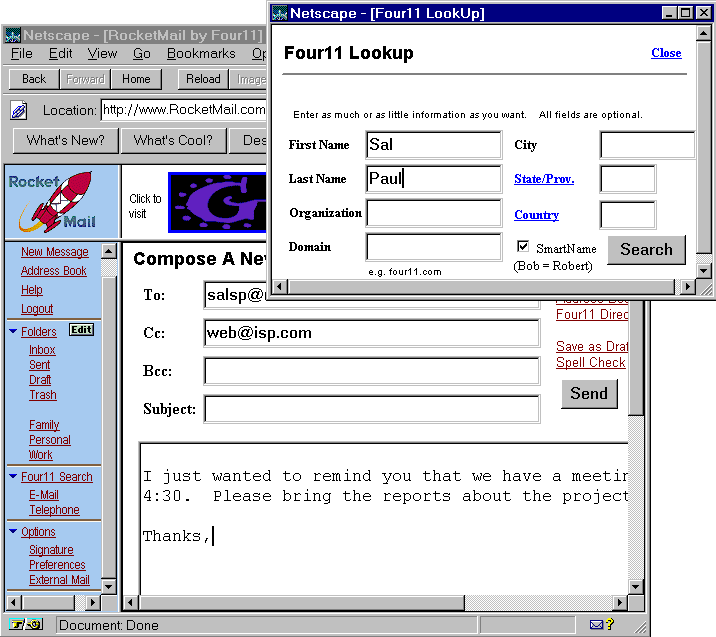Image resolution: width=716 pixels, height=637 pixels.
Task: Click the First Name field containing Sal
Action: pyautogui.click(x=434, y=145)
